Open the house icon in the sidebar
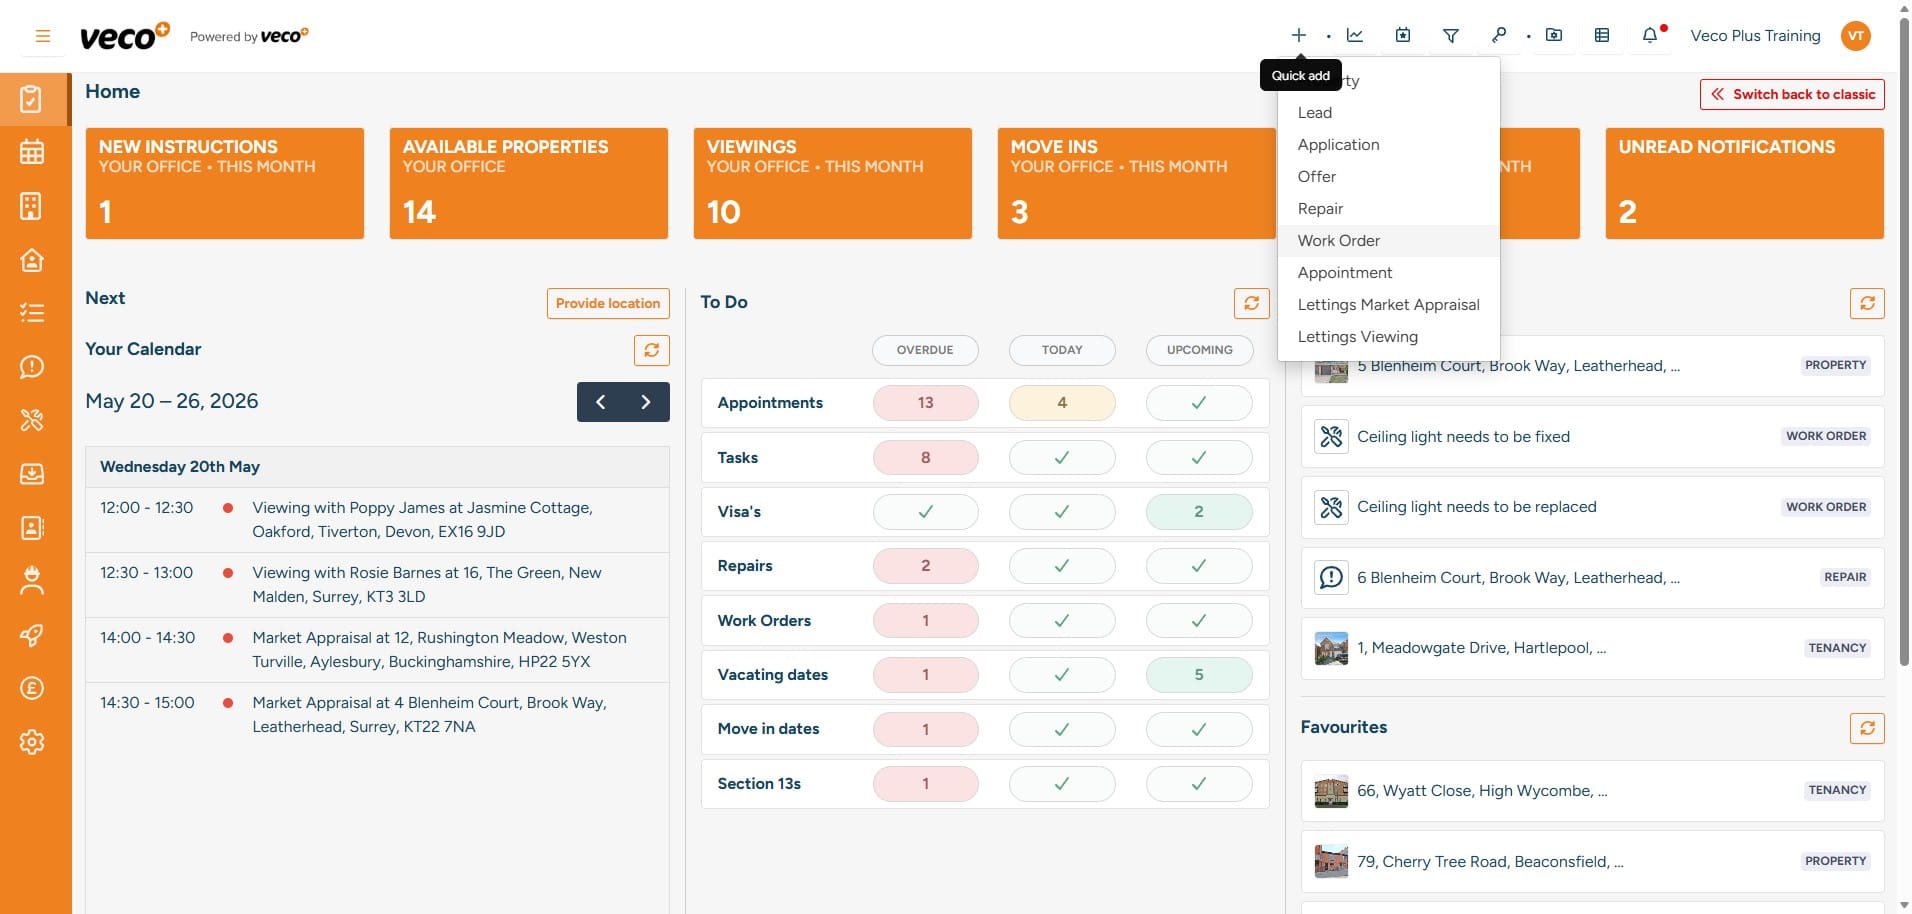Image resolution: width=1912 pixels, height=914 pixels. click(32, 260)
